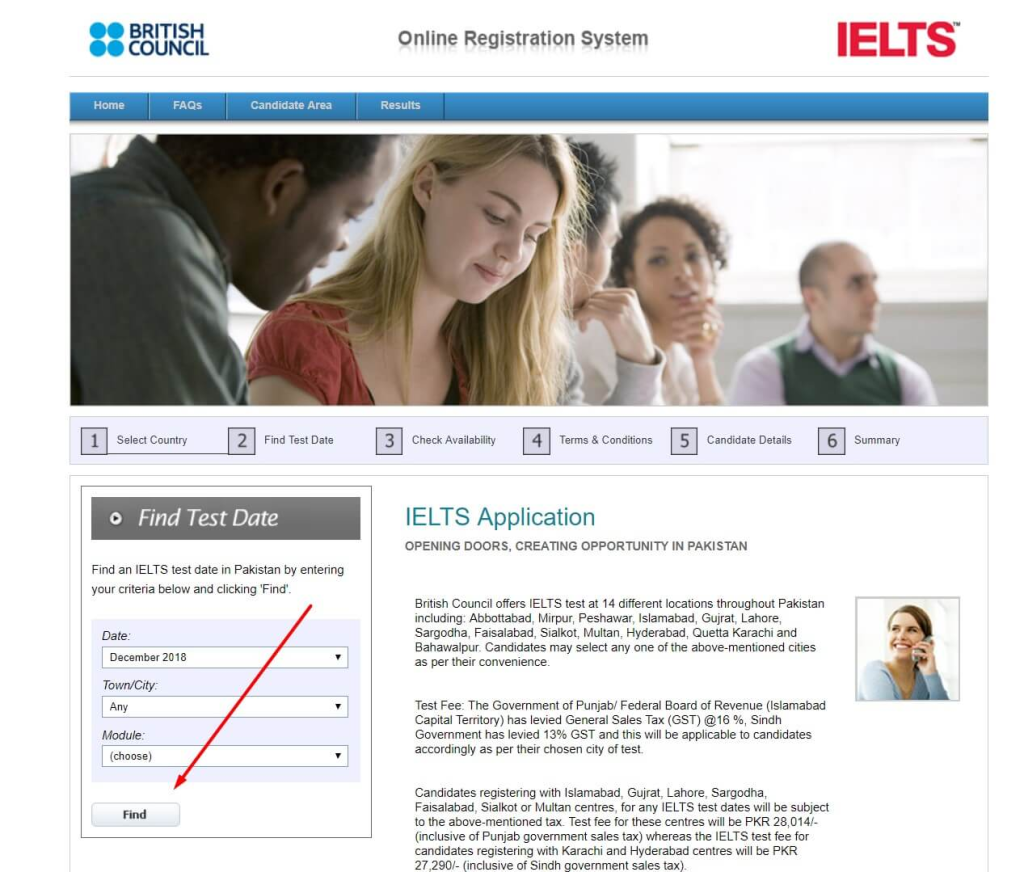This screenshot has height=872, width=1024.
Task: Open Candidate Area in navigation bar
Action: pos(291,106)
